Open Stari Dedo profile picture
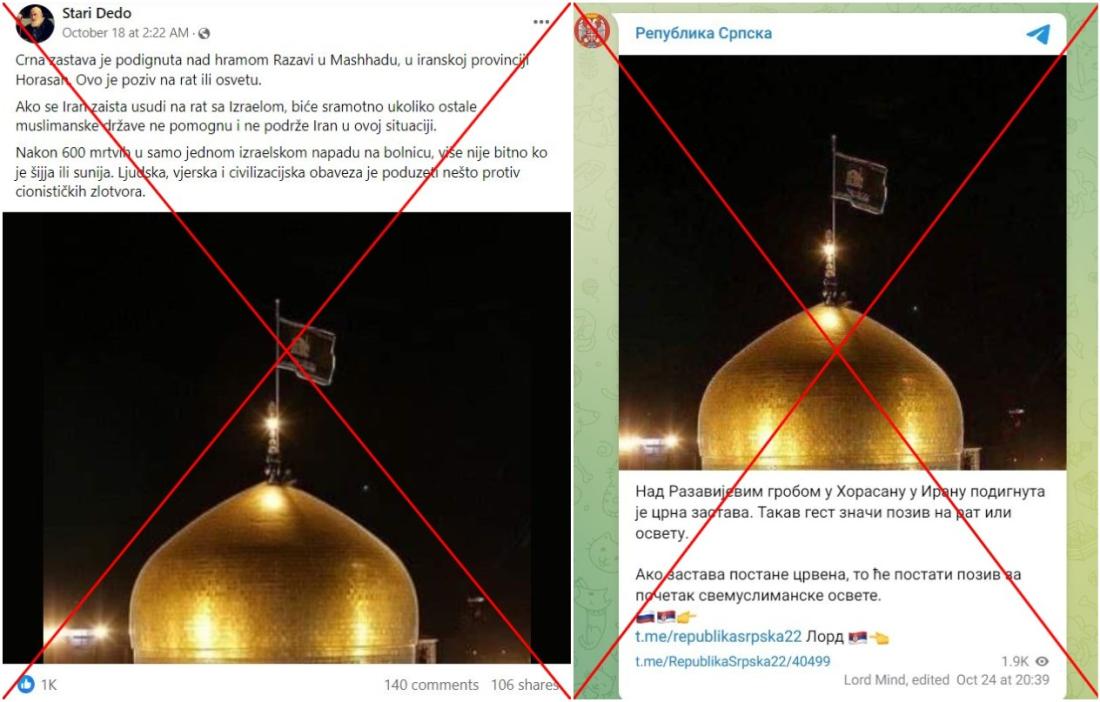 point(34,23)
